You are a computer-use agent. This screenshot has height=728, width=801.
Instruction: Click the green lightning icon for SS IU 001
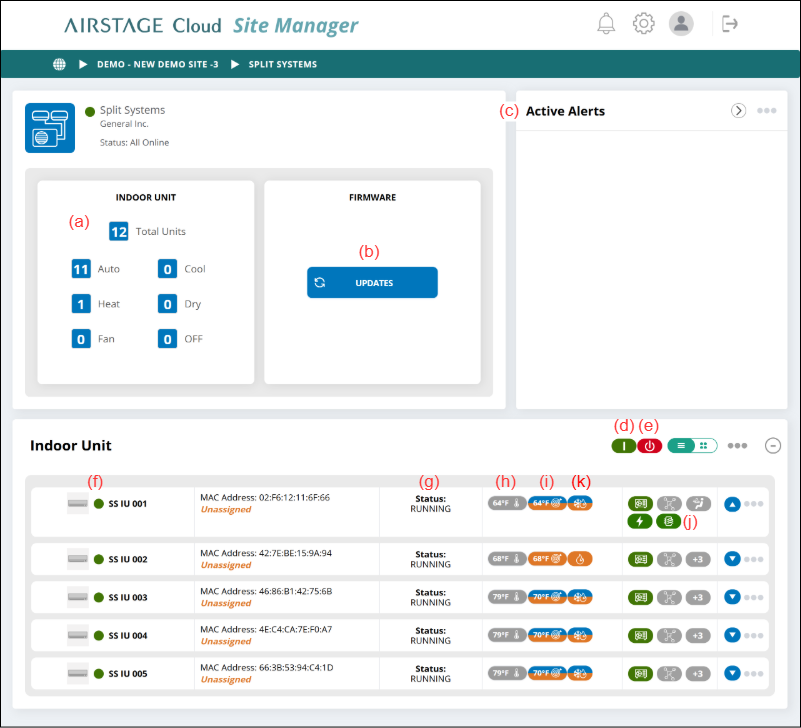[640, 521]
